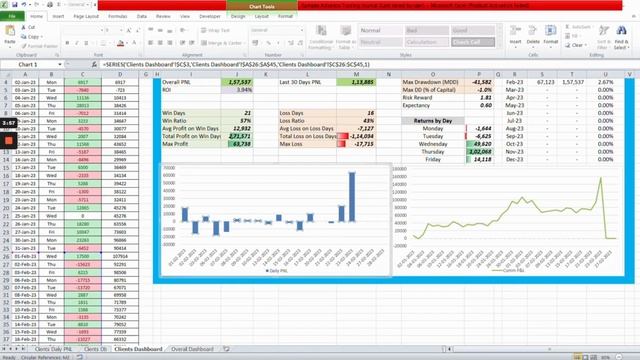
Task: Open the File tab
Action: click(x=12, y=16)
